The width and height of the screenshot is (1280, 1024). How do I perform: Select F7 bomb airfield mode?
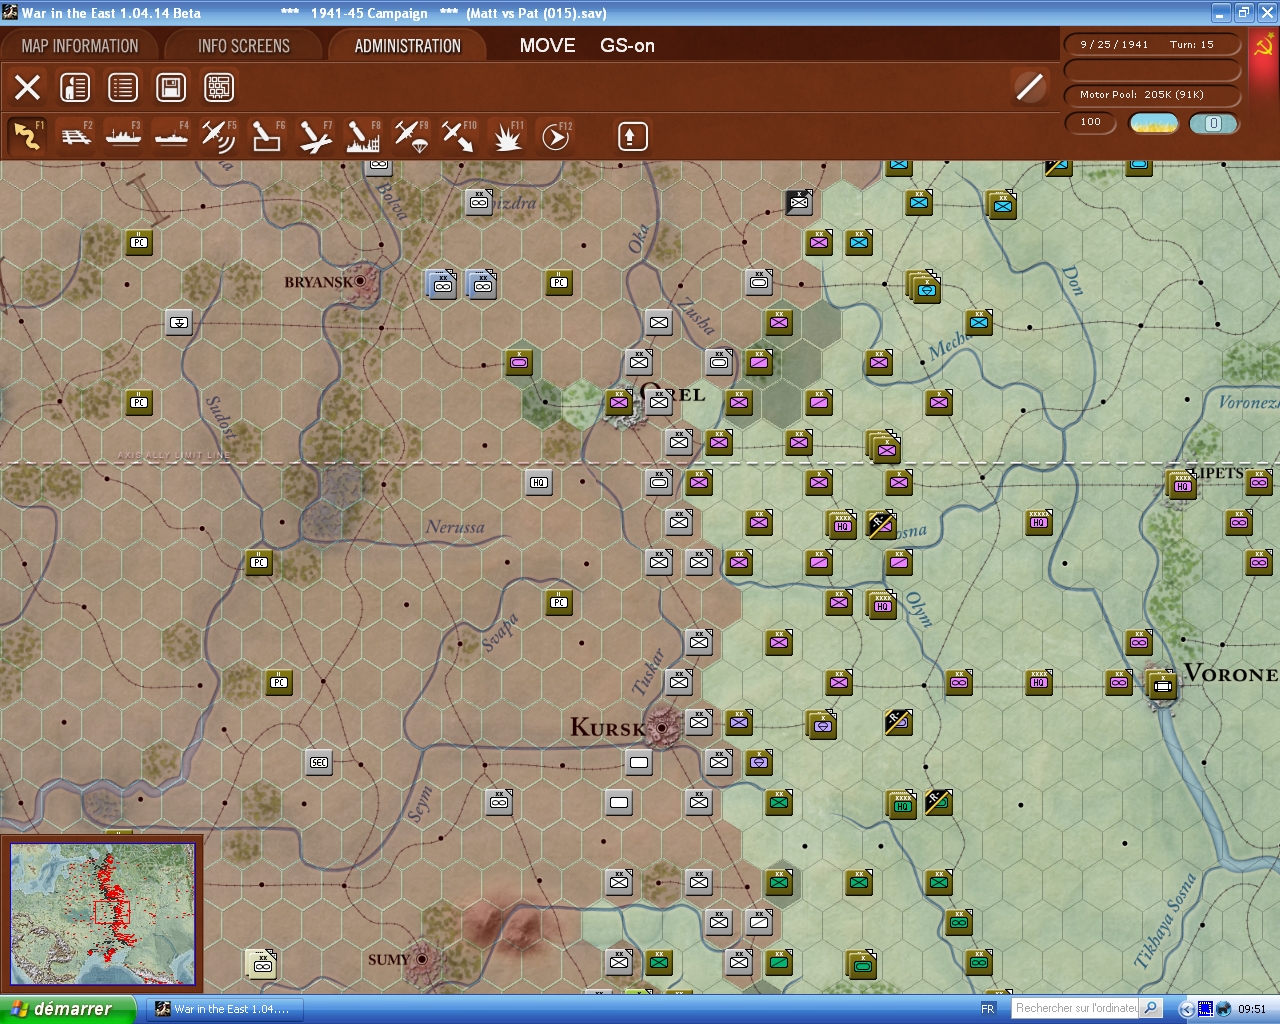[315, 136]
